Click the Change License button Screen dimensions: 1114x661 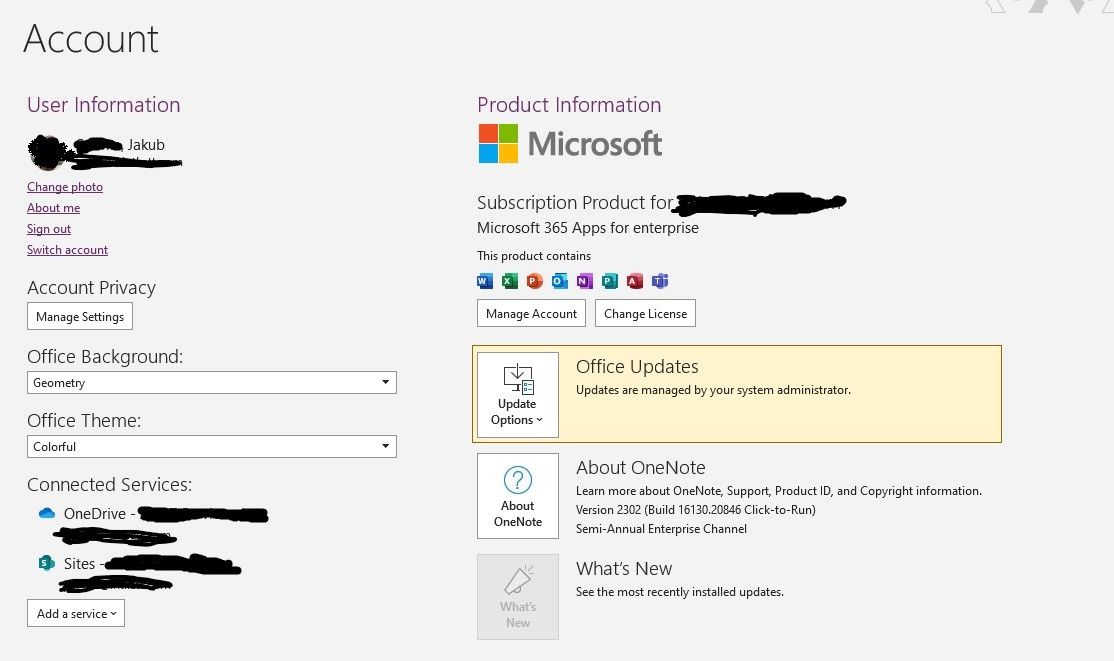tap(645, 313)
